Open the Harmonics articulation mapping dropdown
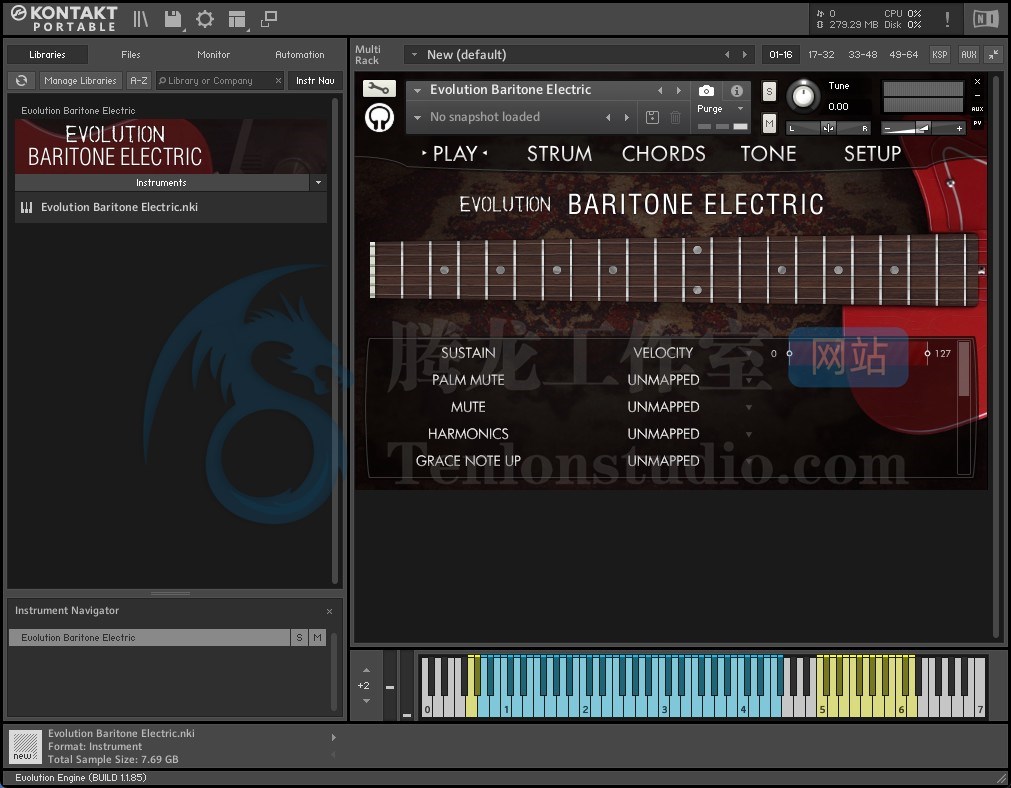The height and width of the screenshot is (788, 1011). point(749,435)
